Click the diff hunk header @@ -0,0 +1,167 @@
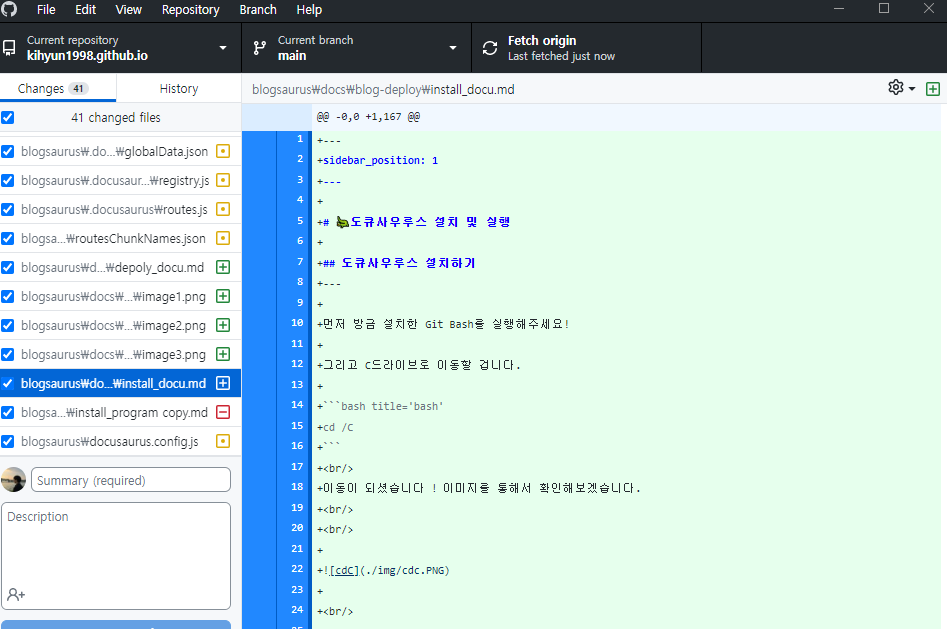The height and width of the screenshot is (629, 947). (x=368, y=117)
